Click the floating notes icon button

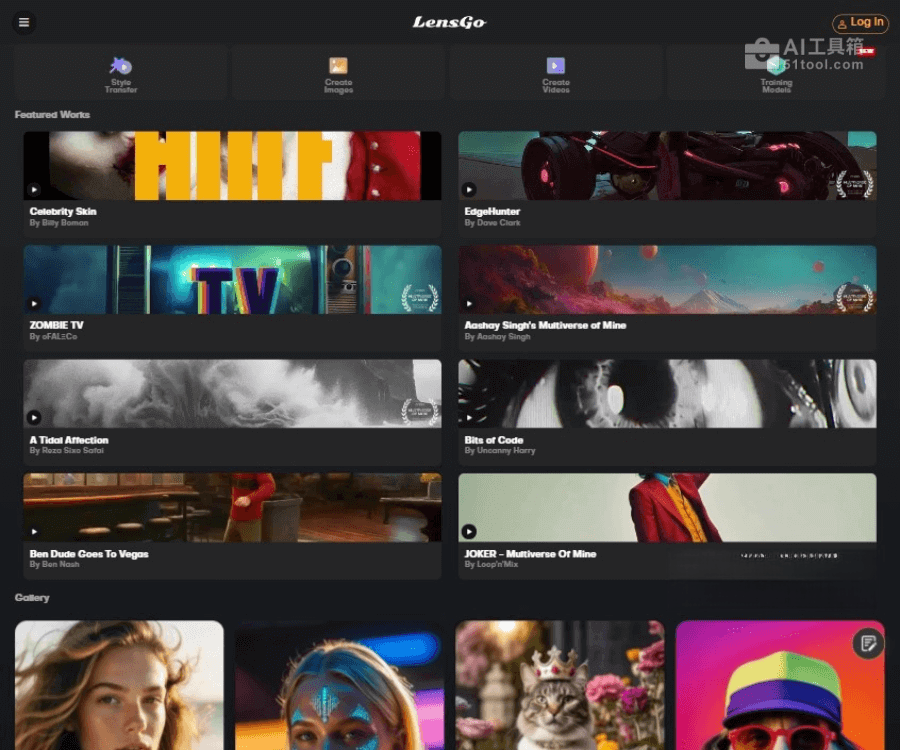(868, 643)
